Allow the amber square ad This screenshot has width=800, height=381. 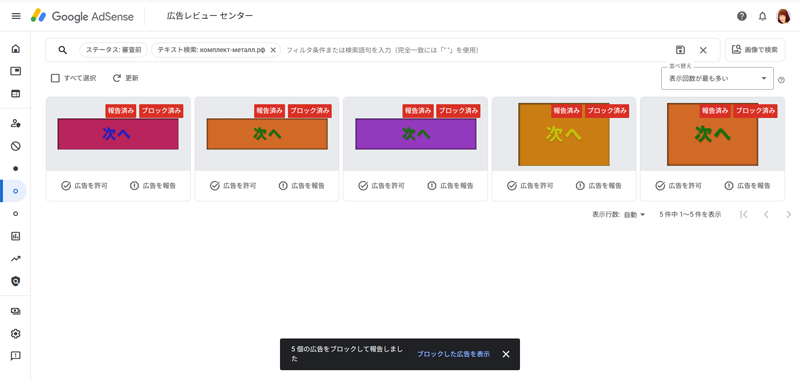[x=530, y=186]
